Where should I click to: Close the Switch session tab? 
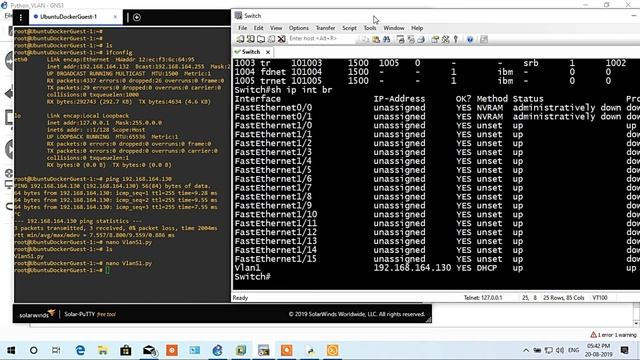[268, 52]
